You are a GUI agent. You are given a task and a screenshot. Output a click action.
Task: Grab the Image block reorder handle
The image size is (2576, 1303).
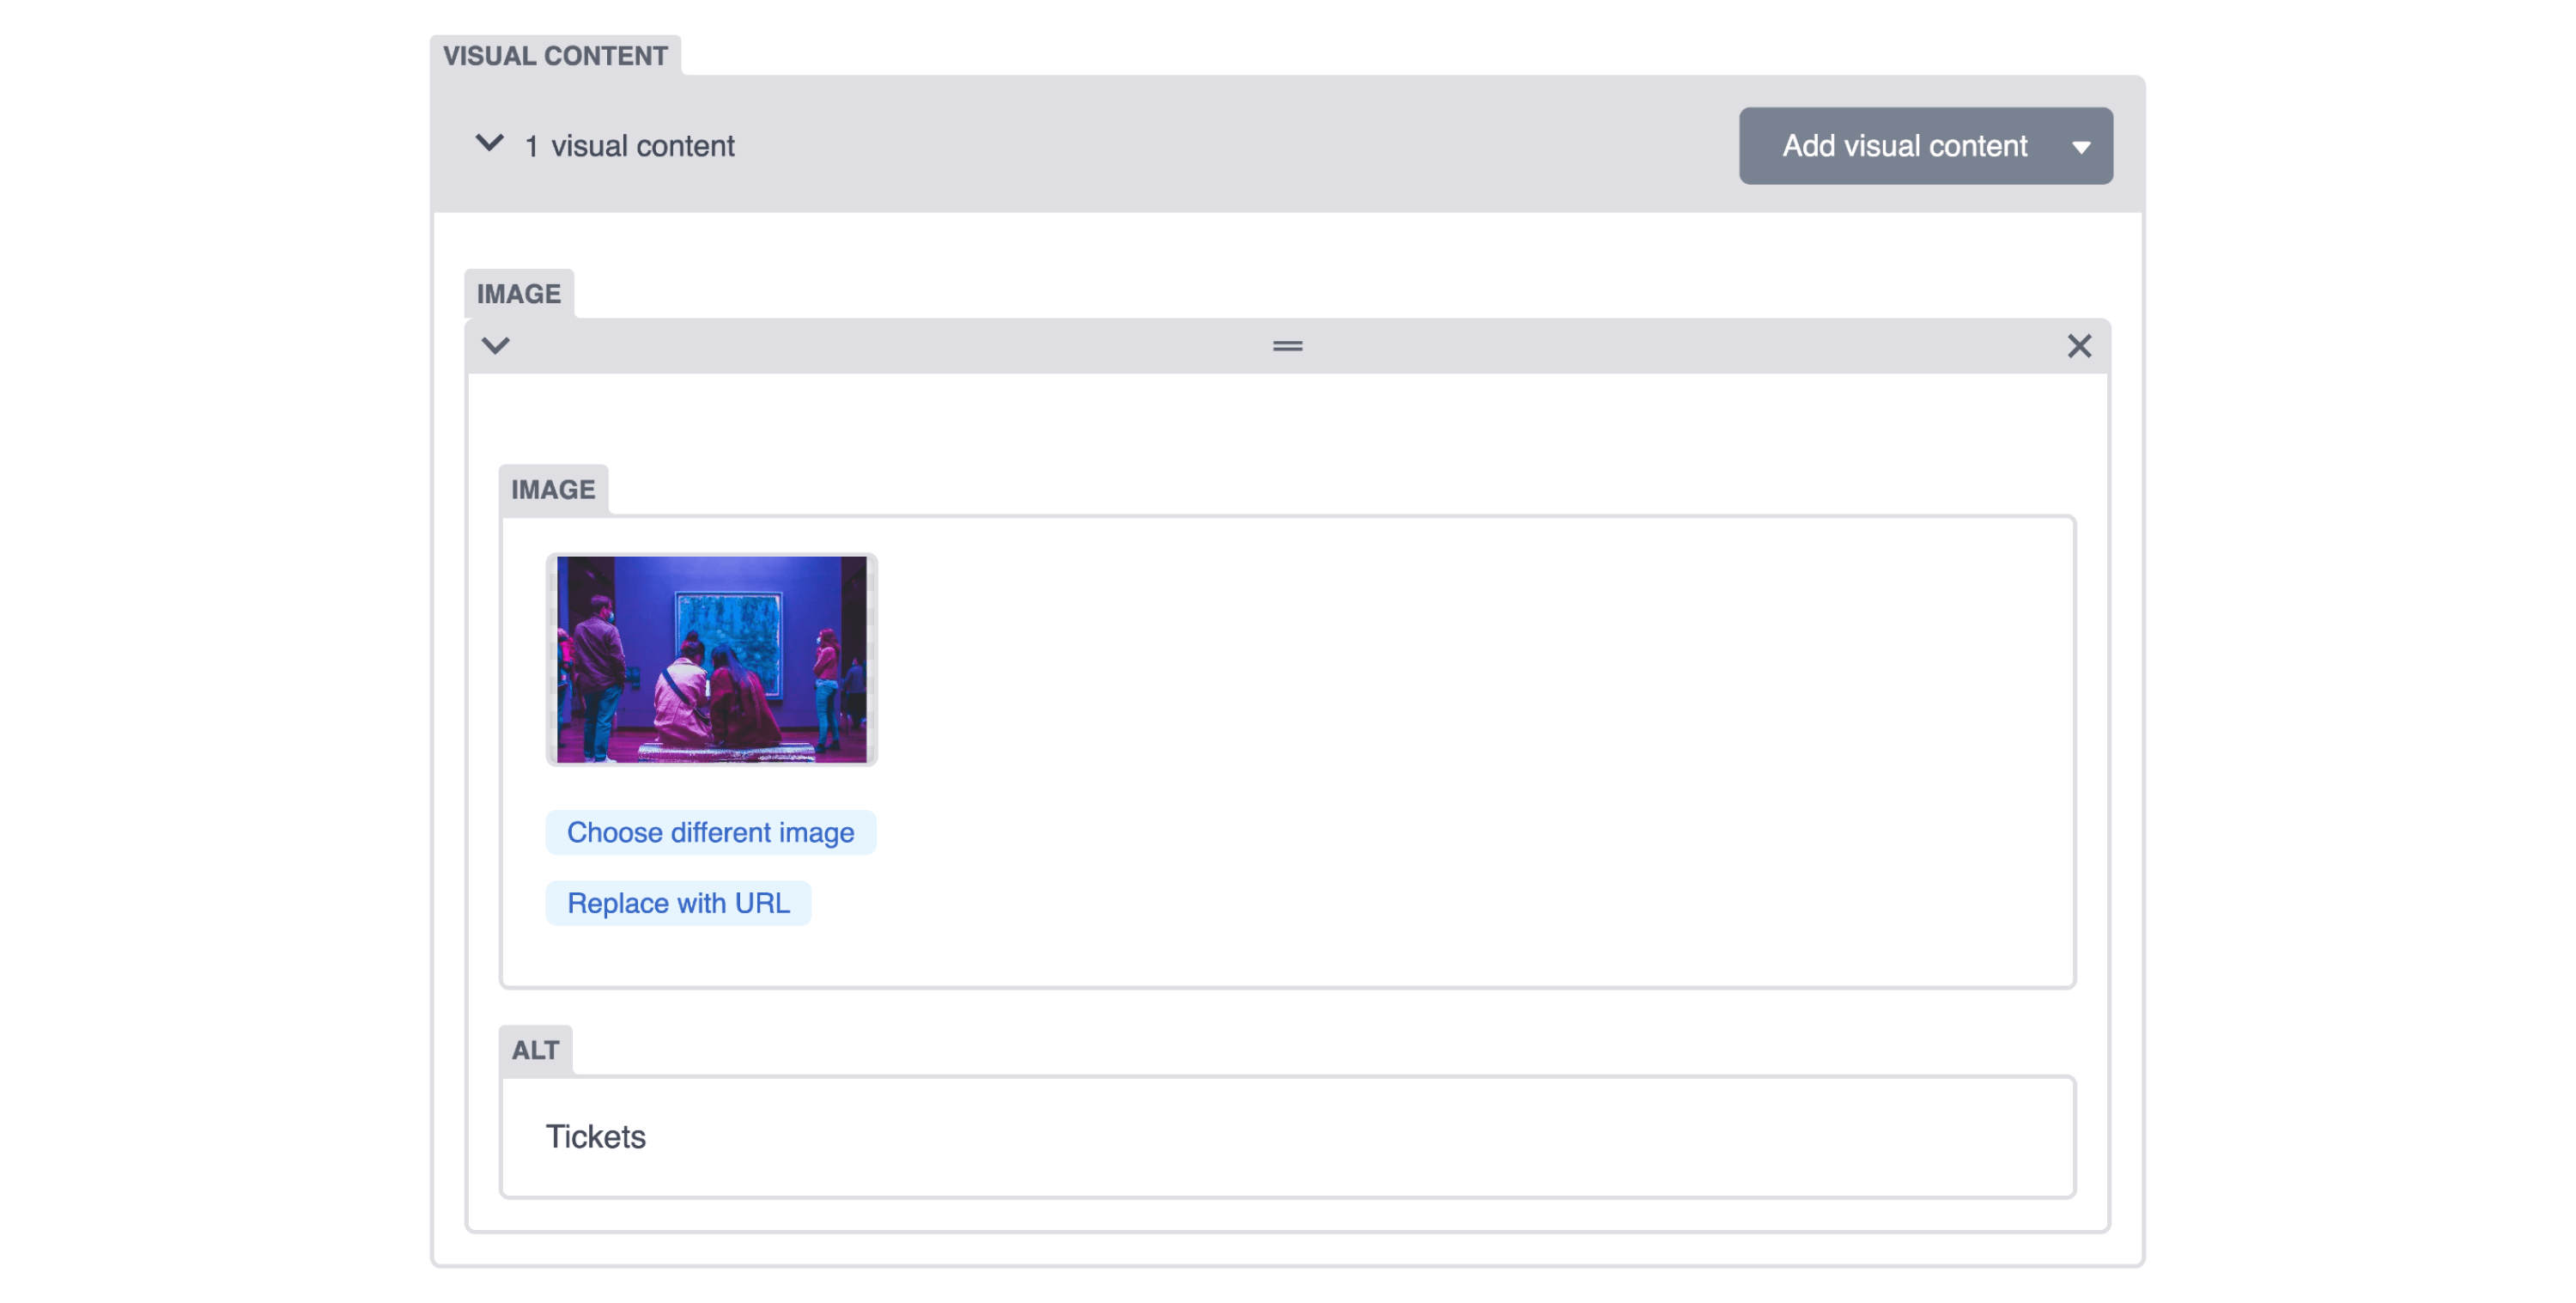(1287, 346)
